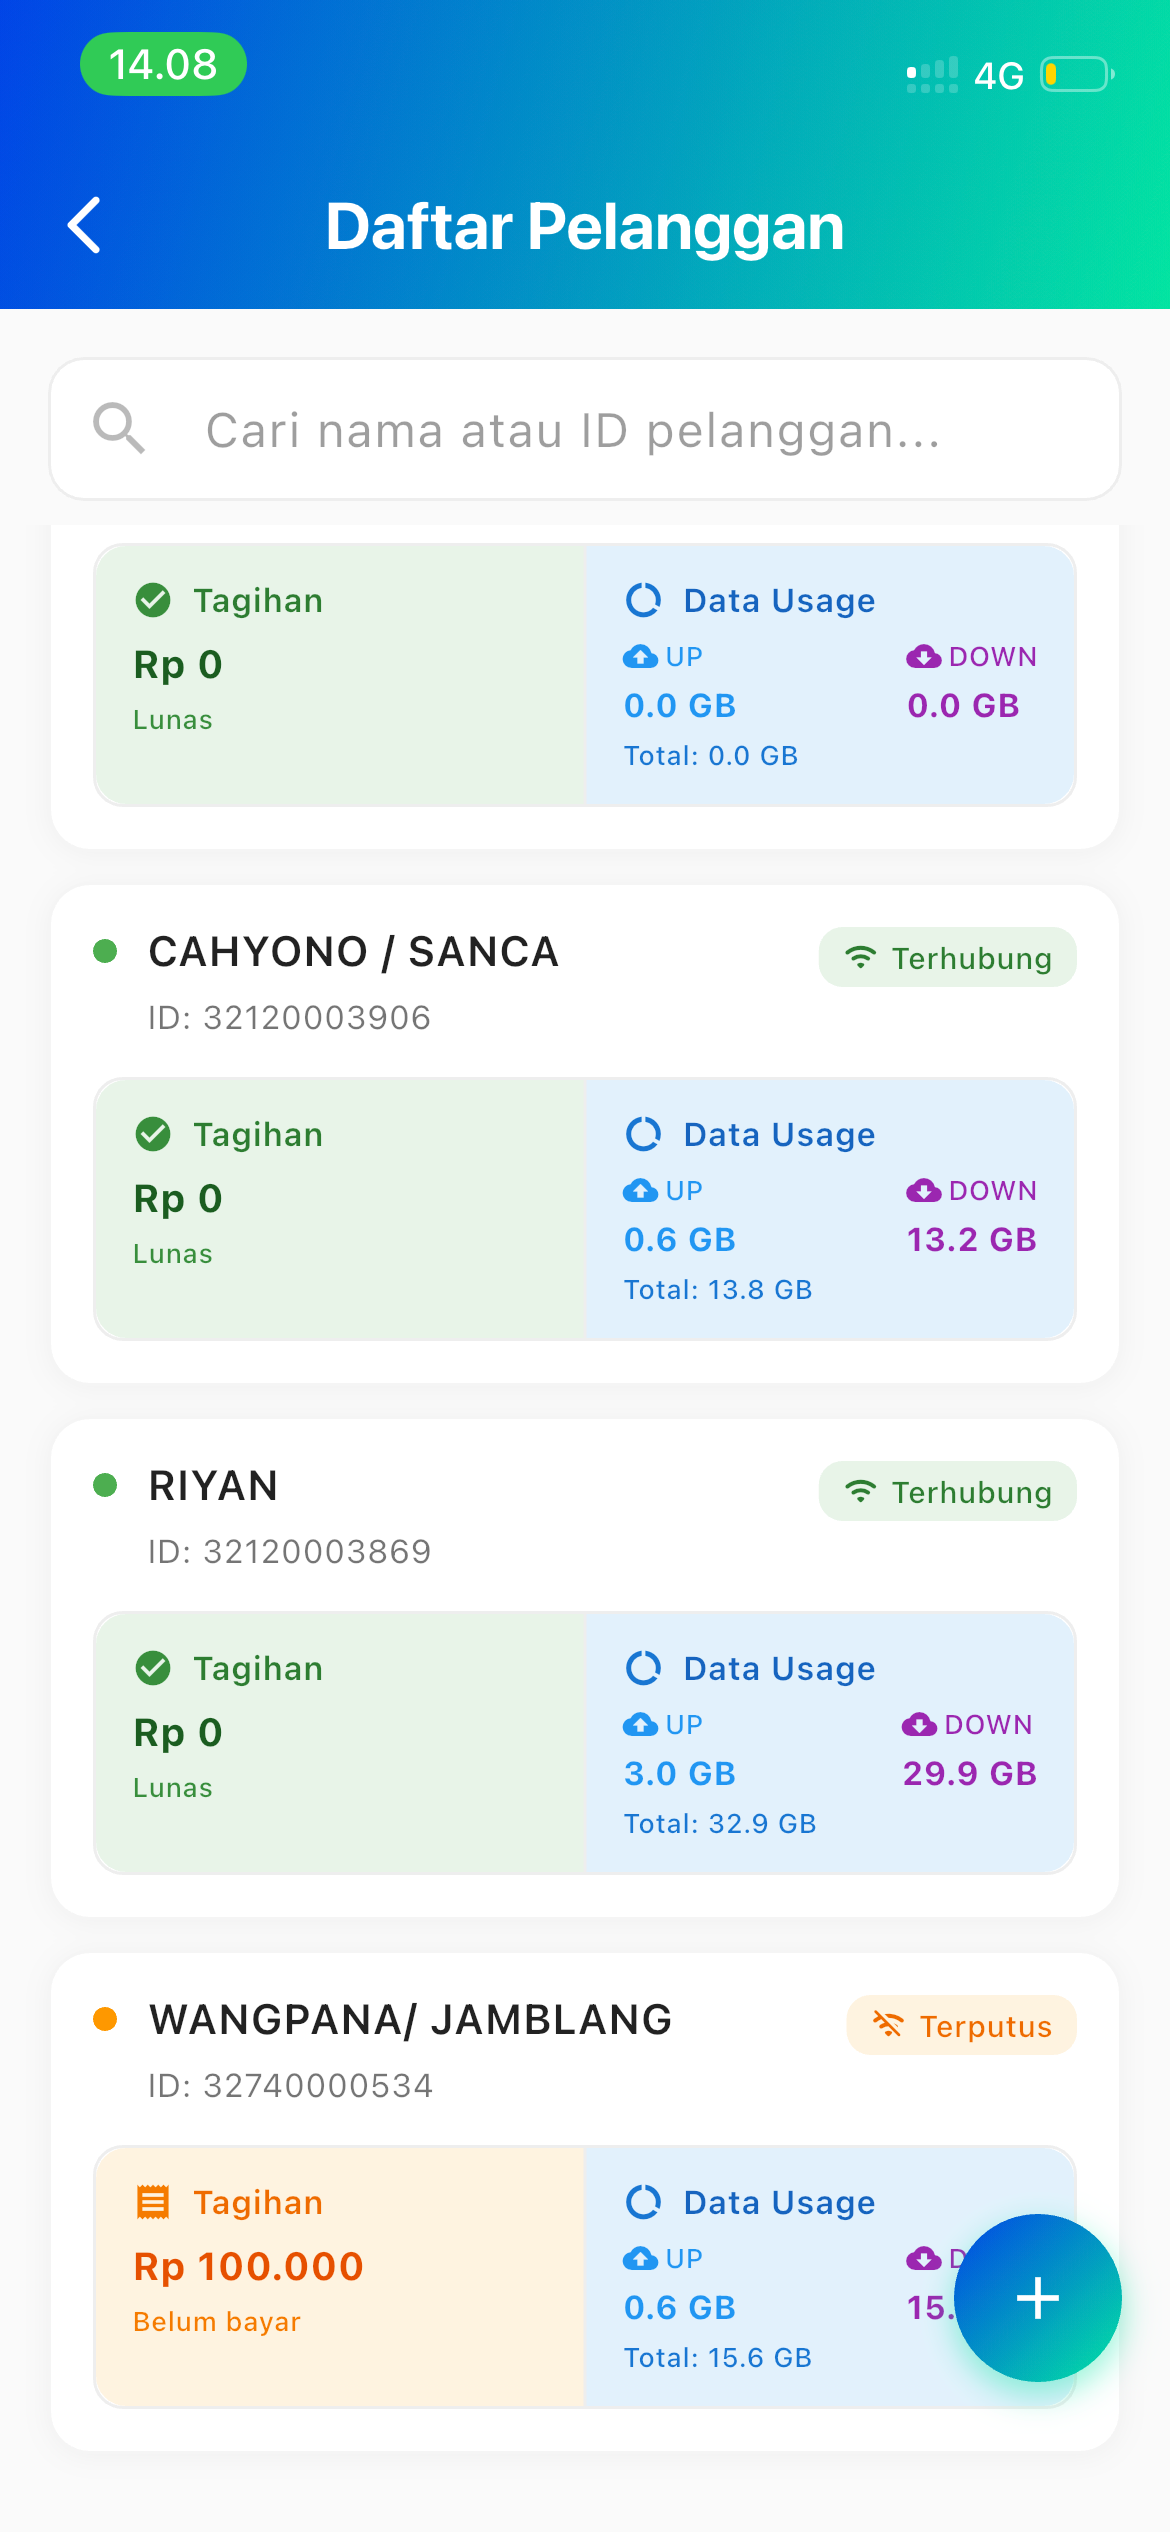Tap the floating add customer button
The image size is (1170, 2532).
click(x=1037, y=2297)
